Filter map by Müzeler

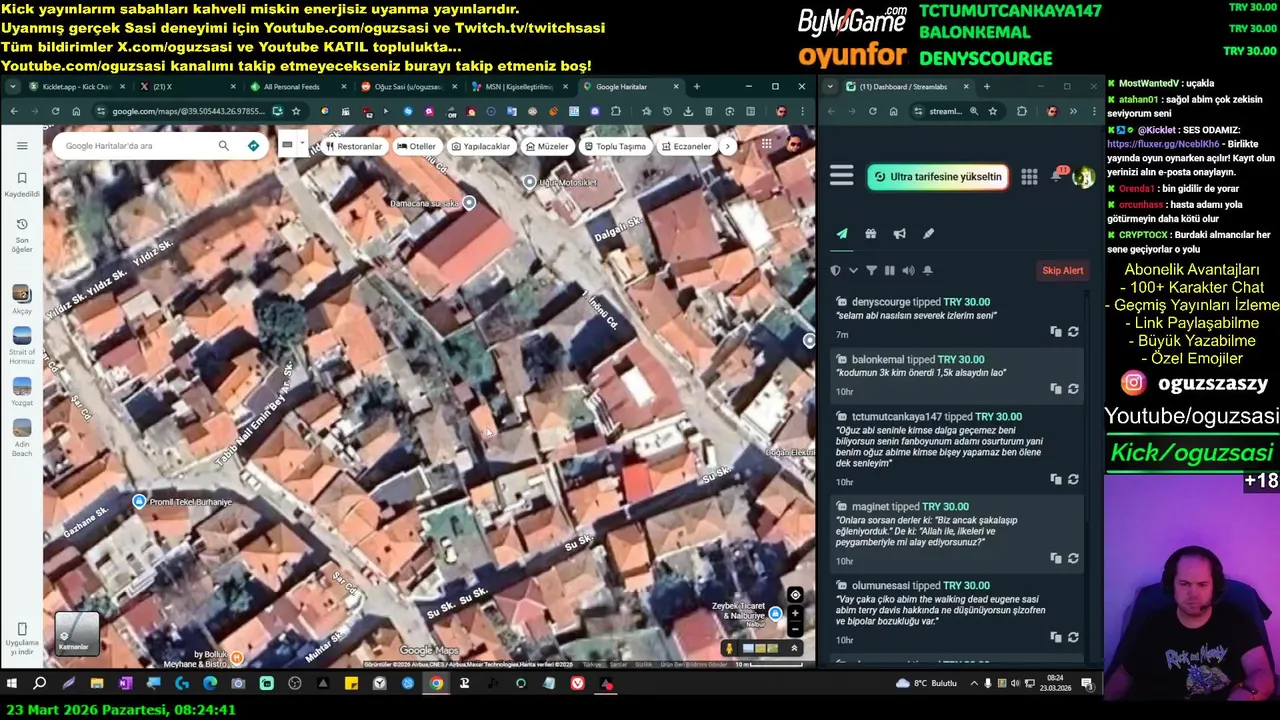click(546, 146)
